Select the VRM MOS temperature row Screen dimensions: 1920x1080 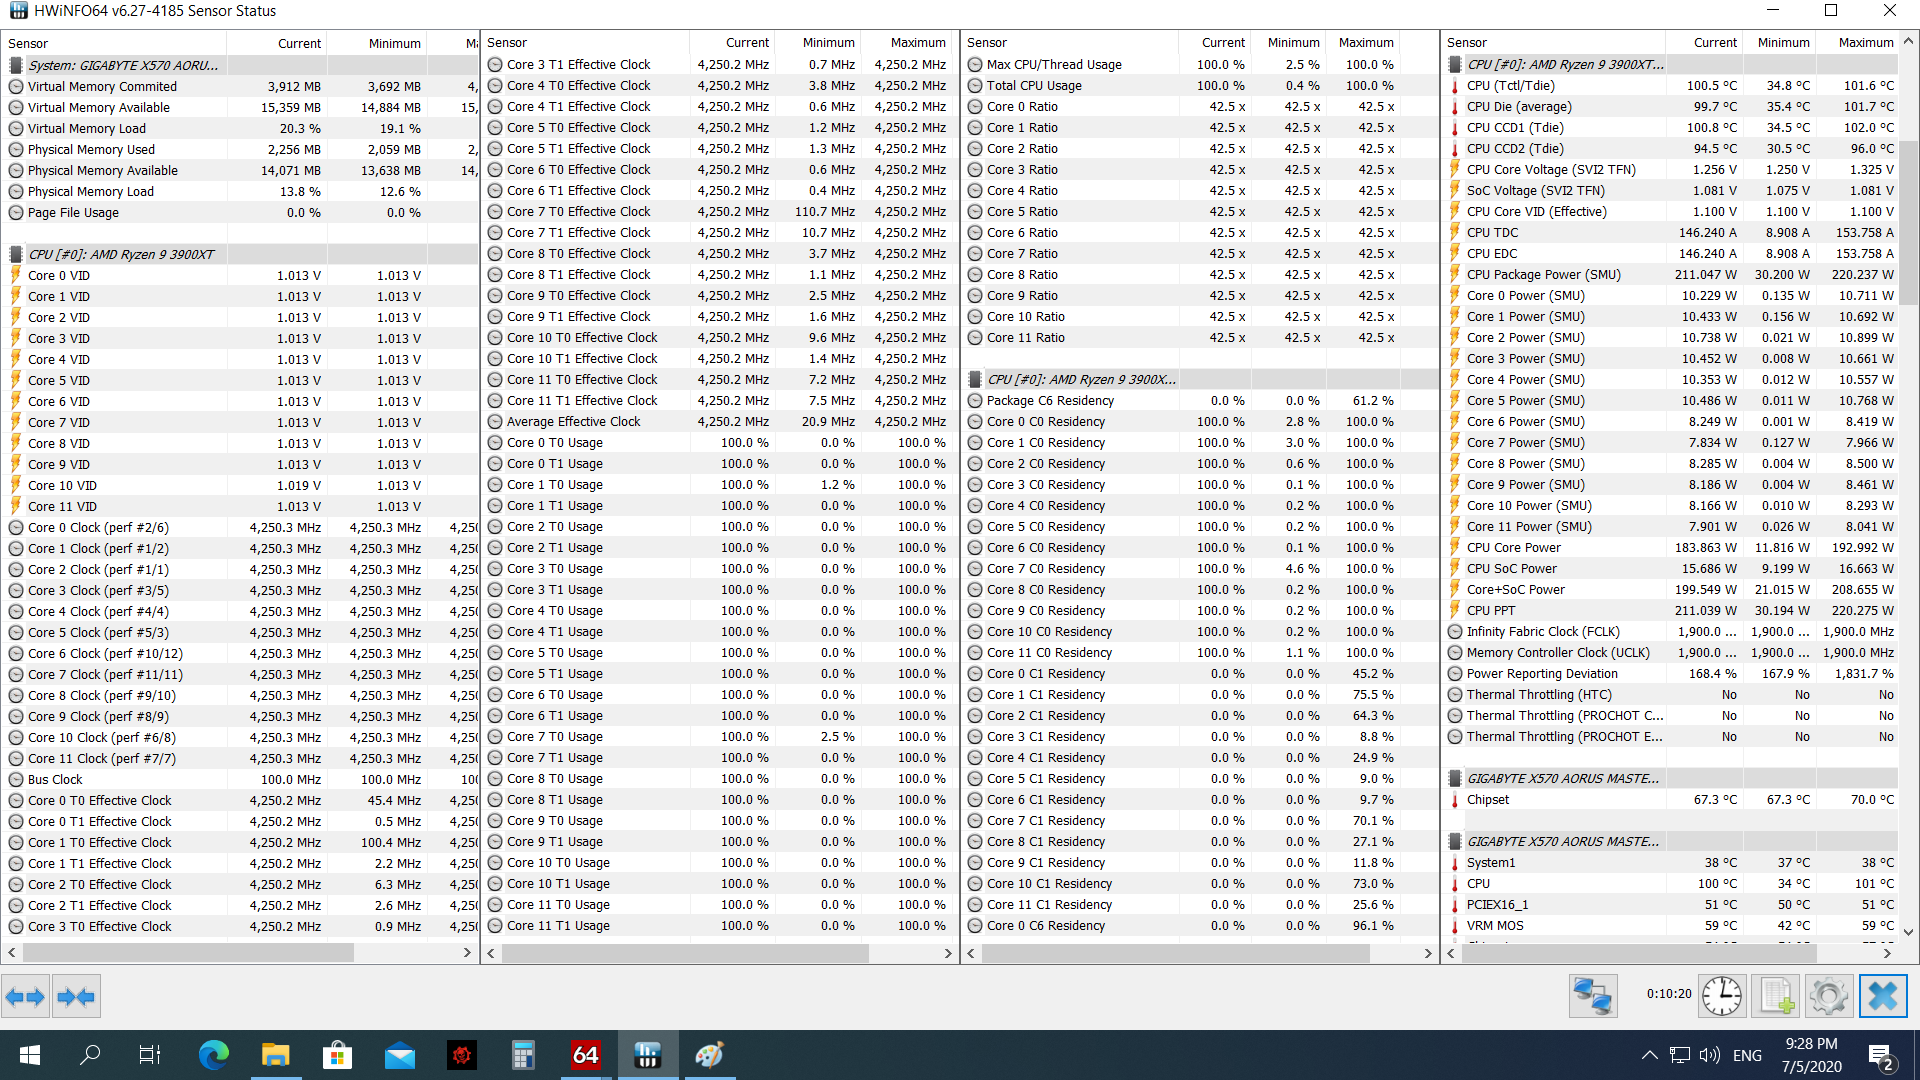click(x=1671, y=926)
